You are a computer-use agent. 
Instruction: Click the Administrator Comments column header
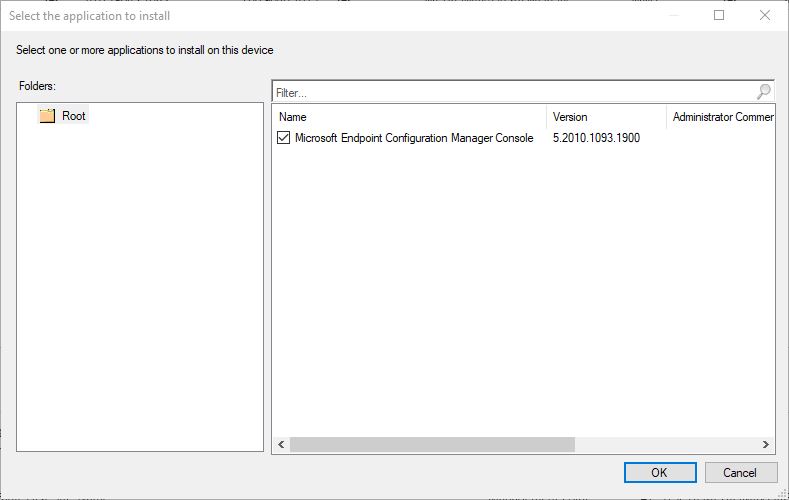[x=721, y=117]
